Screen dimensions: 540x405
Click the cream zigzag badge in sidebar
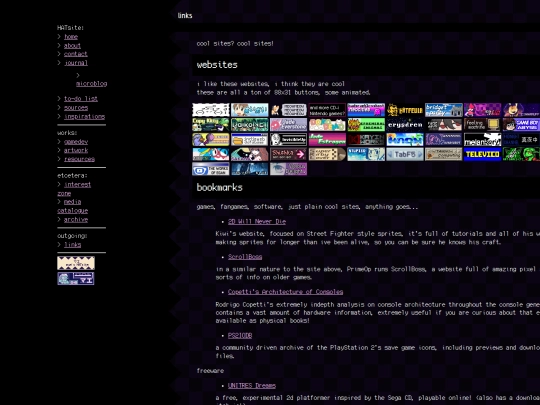coord(76,263)
